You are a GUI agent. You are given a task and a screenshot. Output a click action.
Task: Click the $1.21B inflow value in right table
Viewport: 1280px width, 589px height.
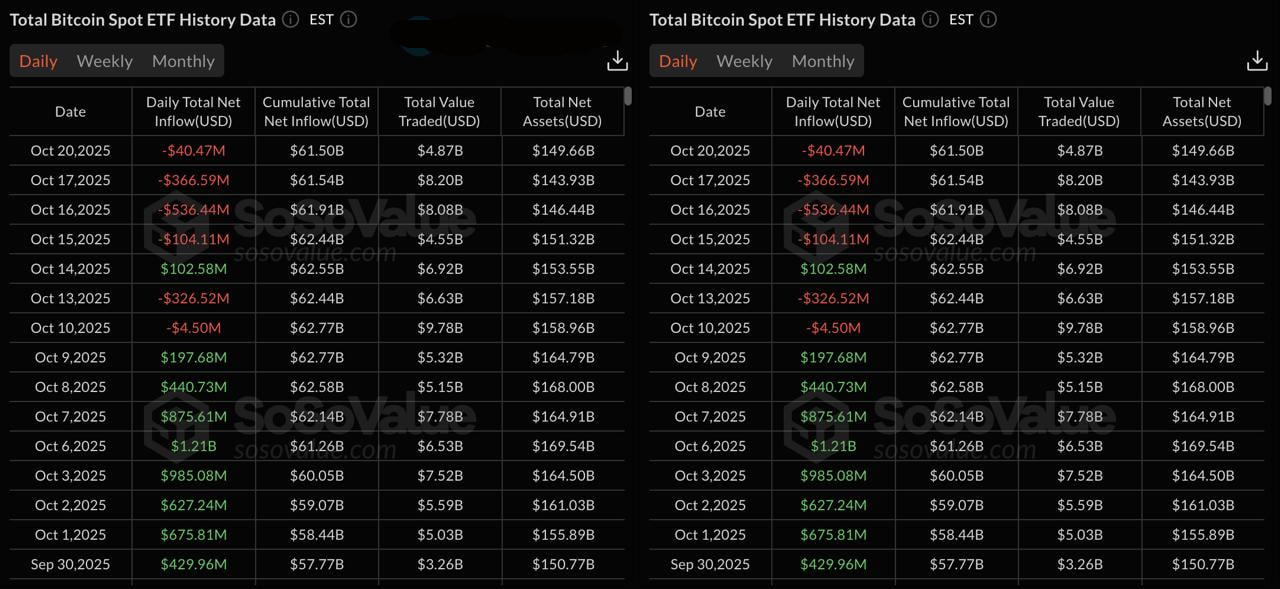coord(833,446)
